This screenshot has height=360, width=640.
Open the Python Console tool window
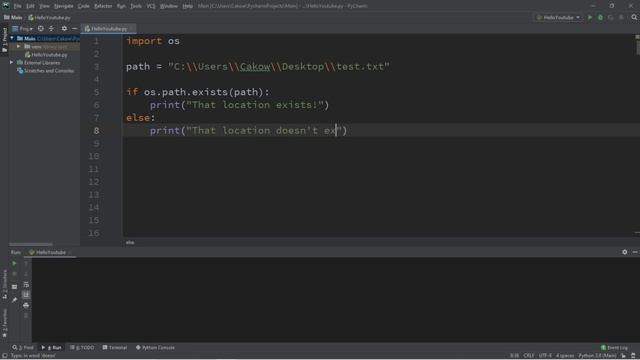(x=155, y=348)
